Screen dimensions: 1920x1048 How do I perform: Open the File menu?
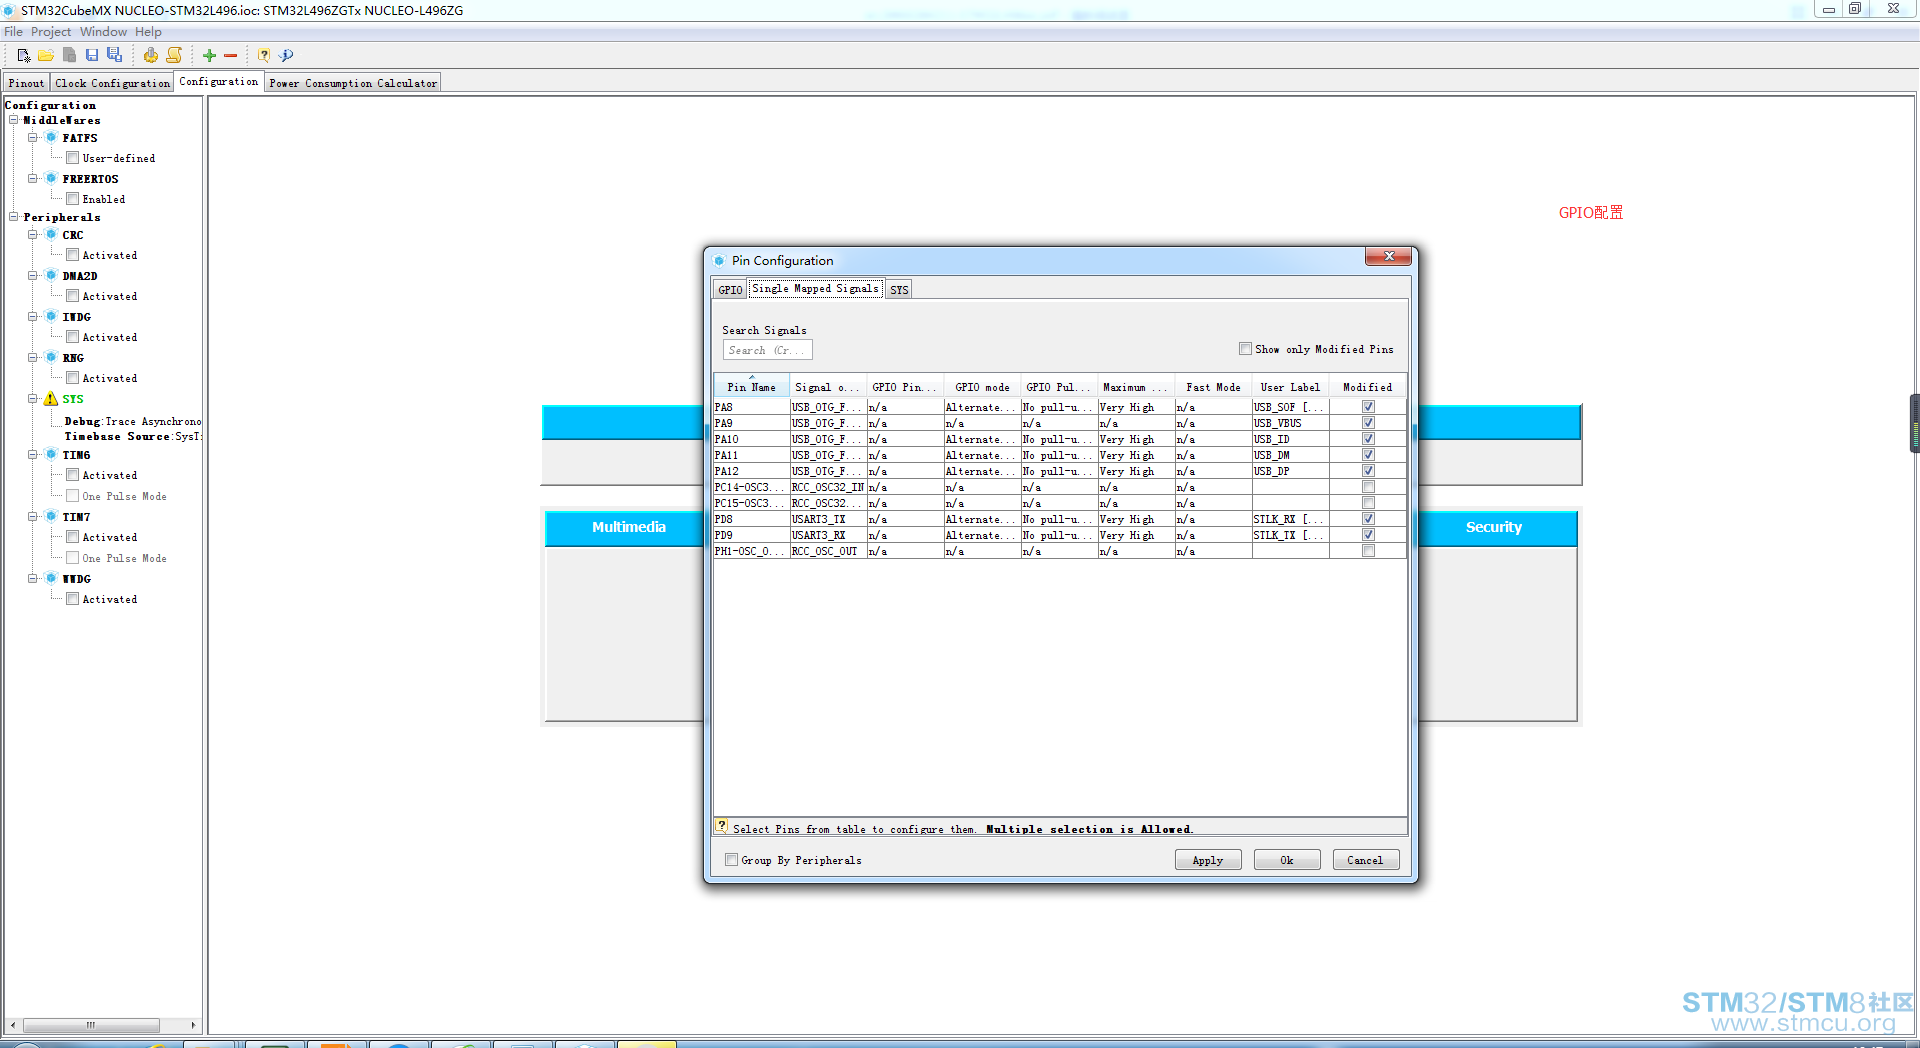[13, 32]
